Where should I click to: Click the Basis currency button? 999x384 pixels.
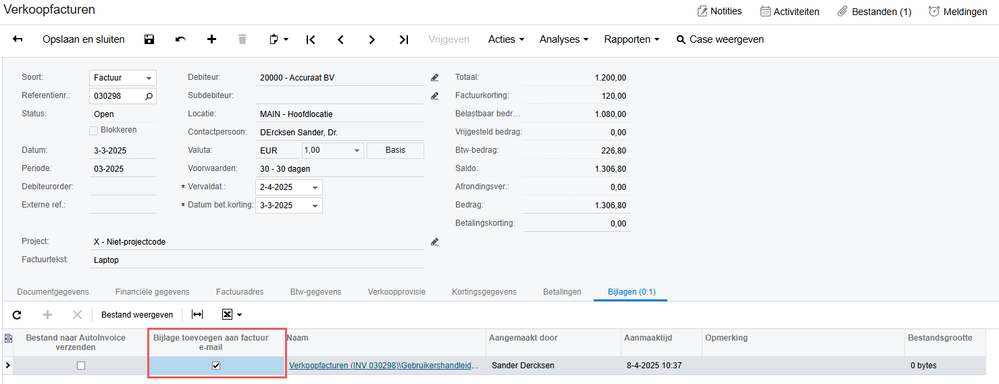point(396,151)
